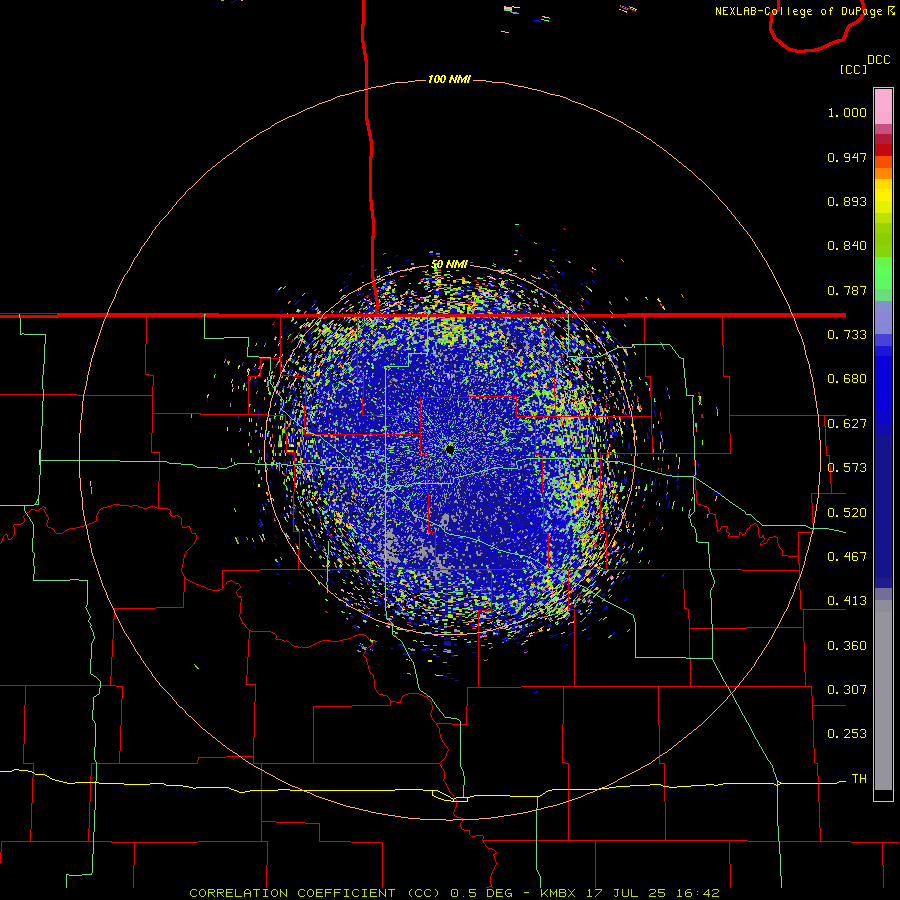Select the 0.680 scale value
The image size is (900, 900).
click(847, 379)
